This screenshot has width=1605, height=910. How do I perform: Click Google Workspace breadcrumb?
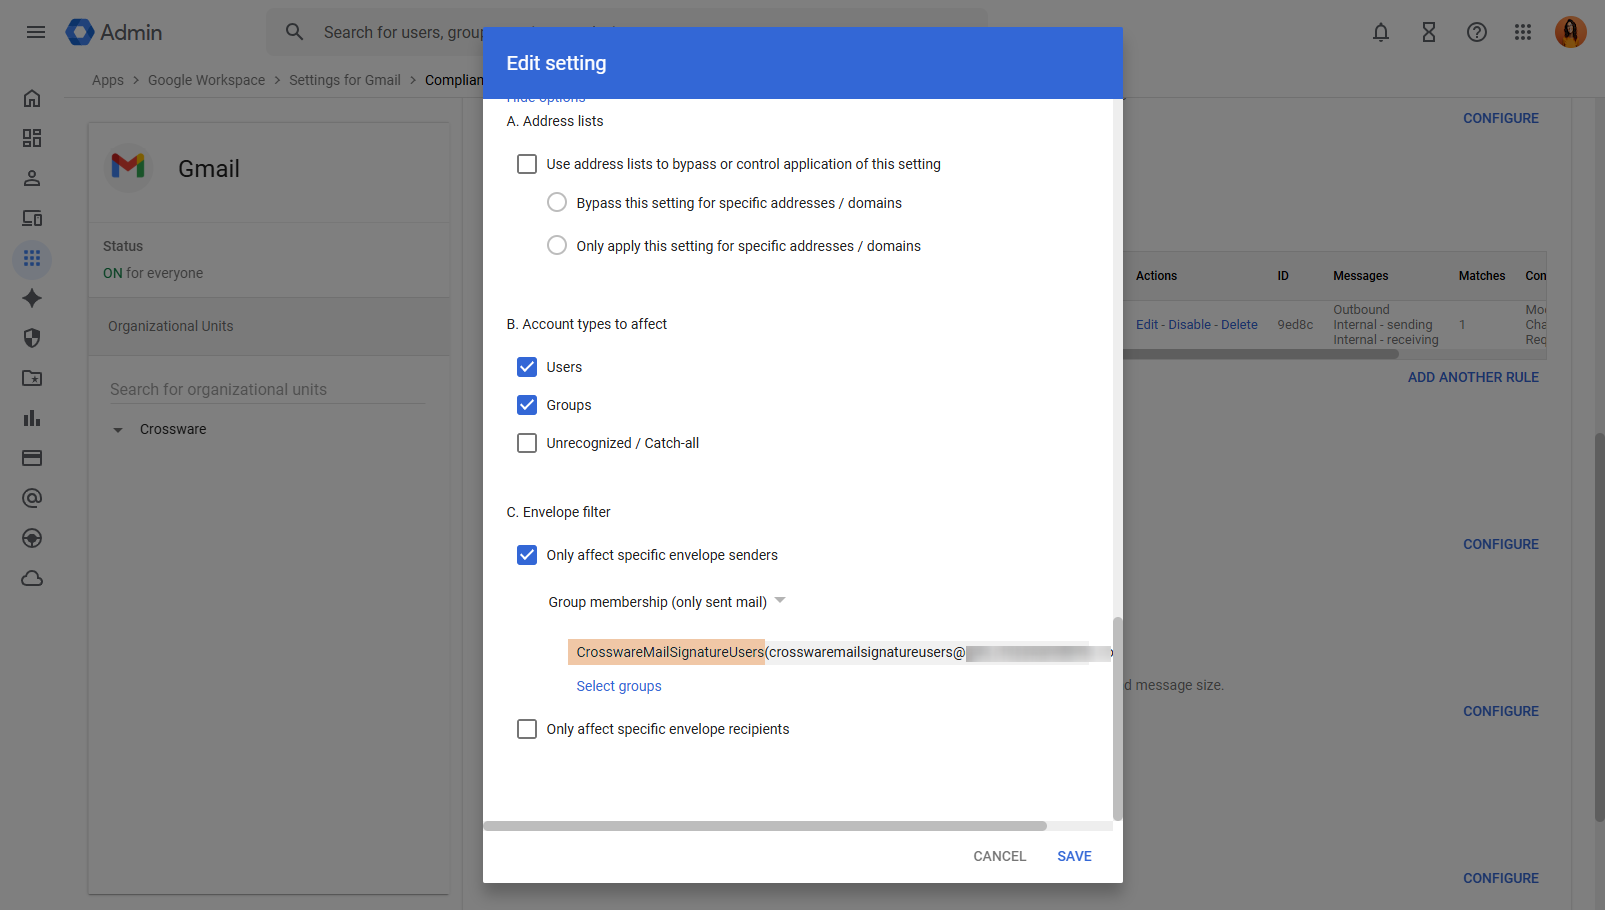click(206, 80)
